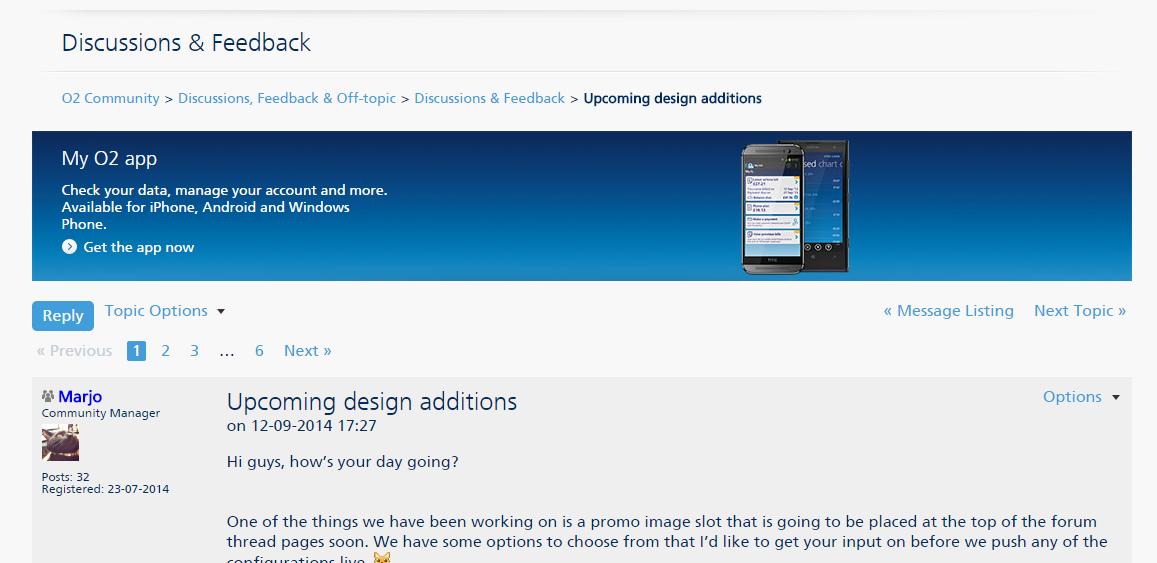Open Discussions & Feedback breadcrumb link
This screenshot has height=563, width=1157.
[x=489, y=99]
